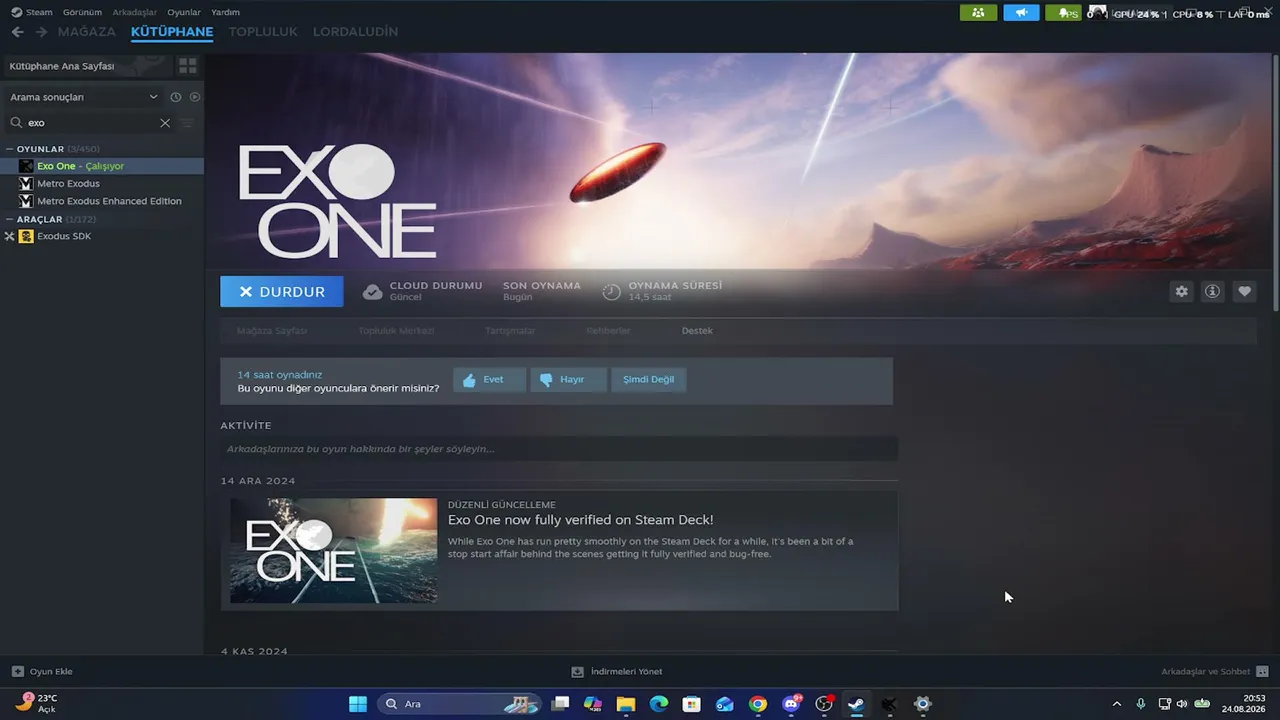Click Hayır to not recommend
Image resolution: width=1280 pixels, height=720 pixels.
pyautogui.click(x=568, y=380)
